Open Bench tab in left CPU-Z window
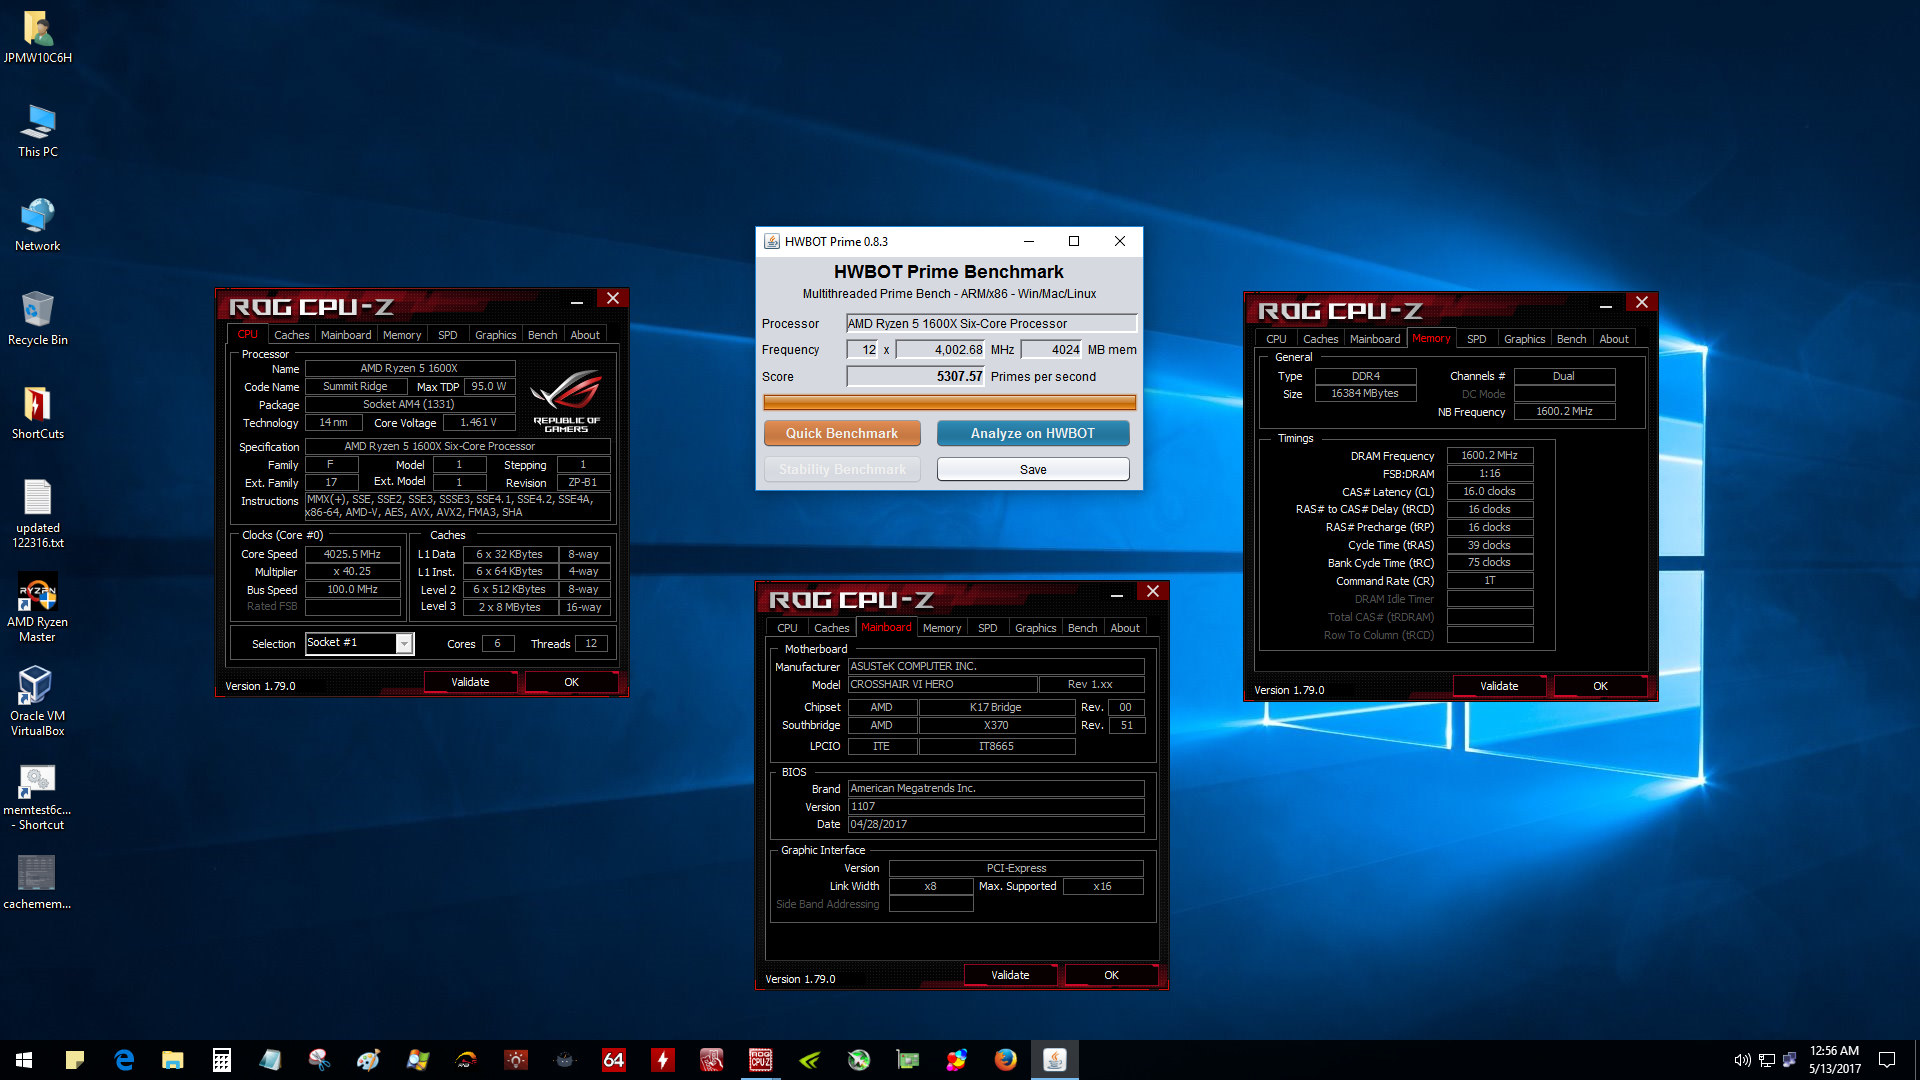The image size is (1920, 1080). (x=543, y=335)
